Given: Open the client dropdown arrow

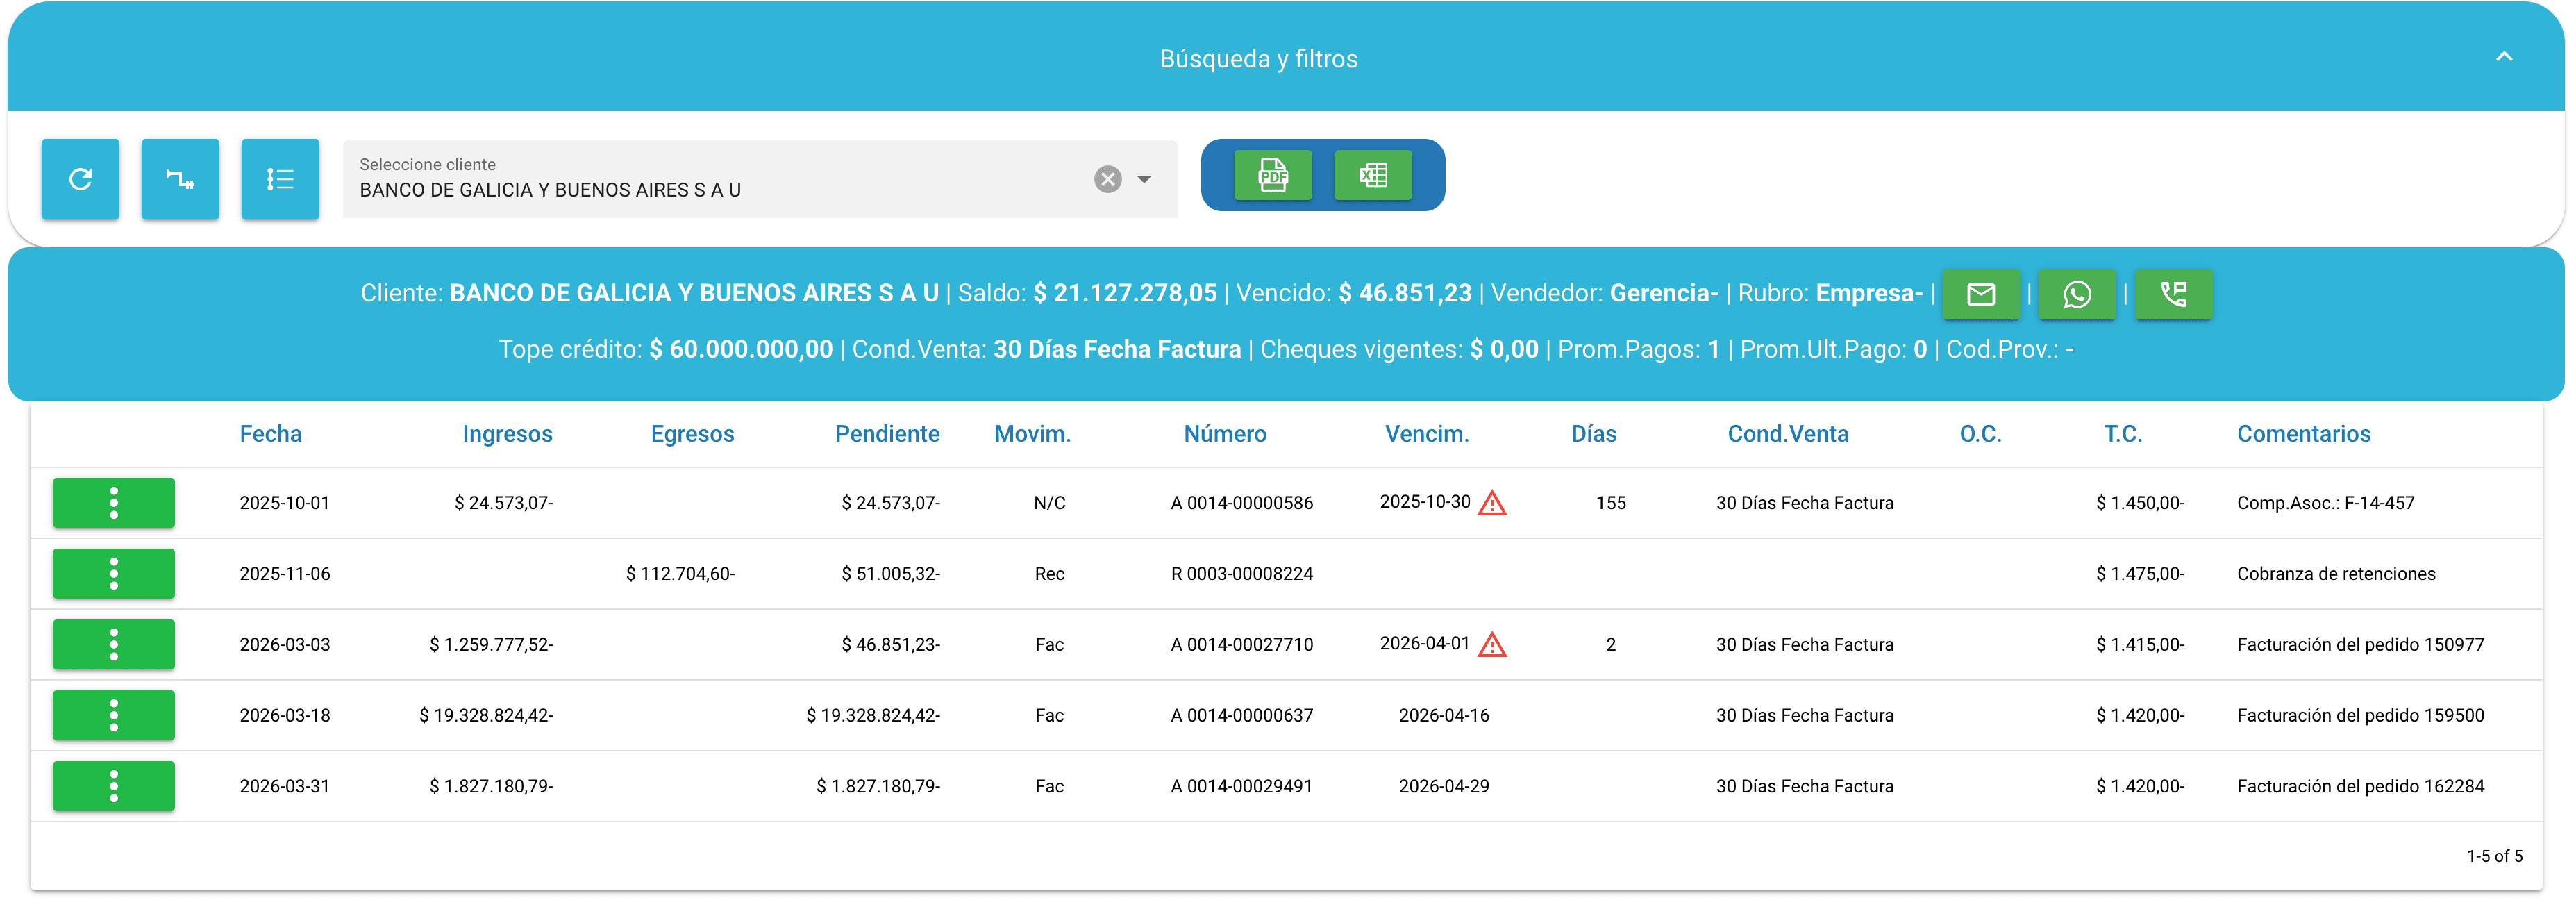Looking at the screenshot, I should pyautogui.click(x=1144, y=179).
